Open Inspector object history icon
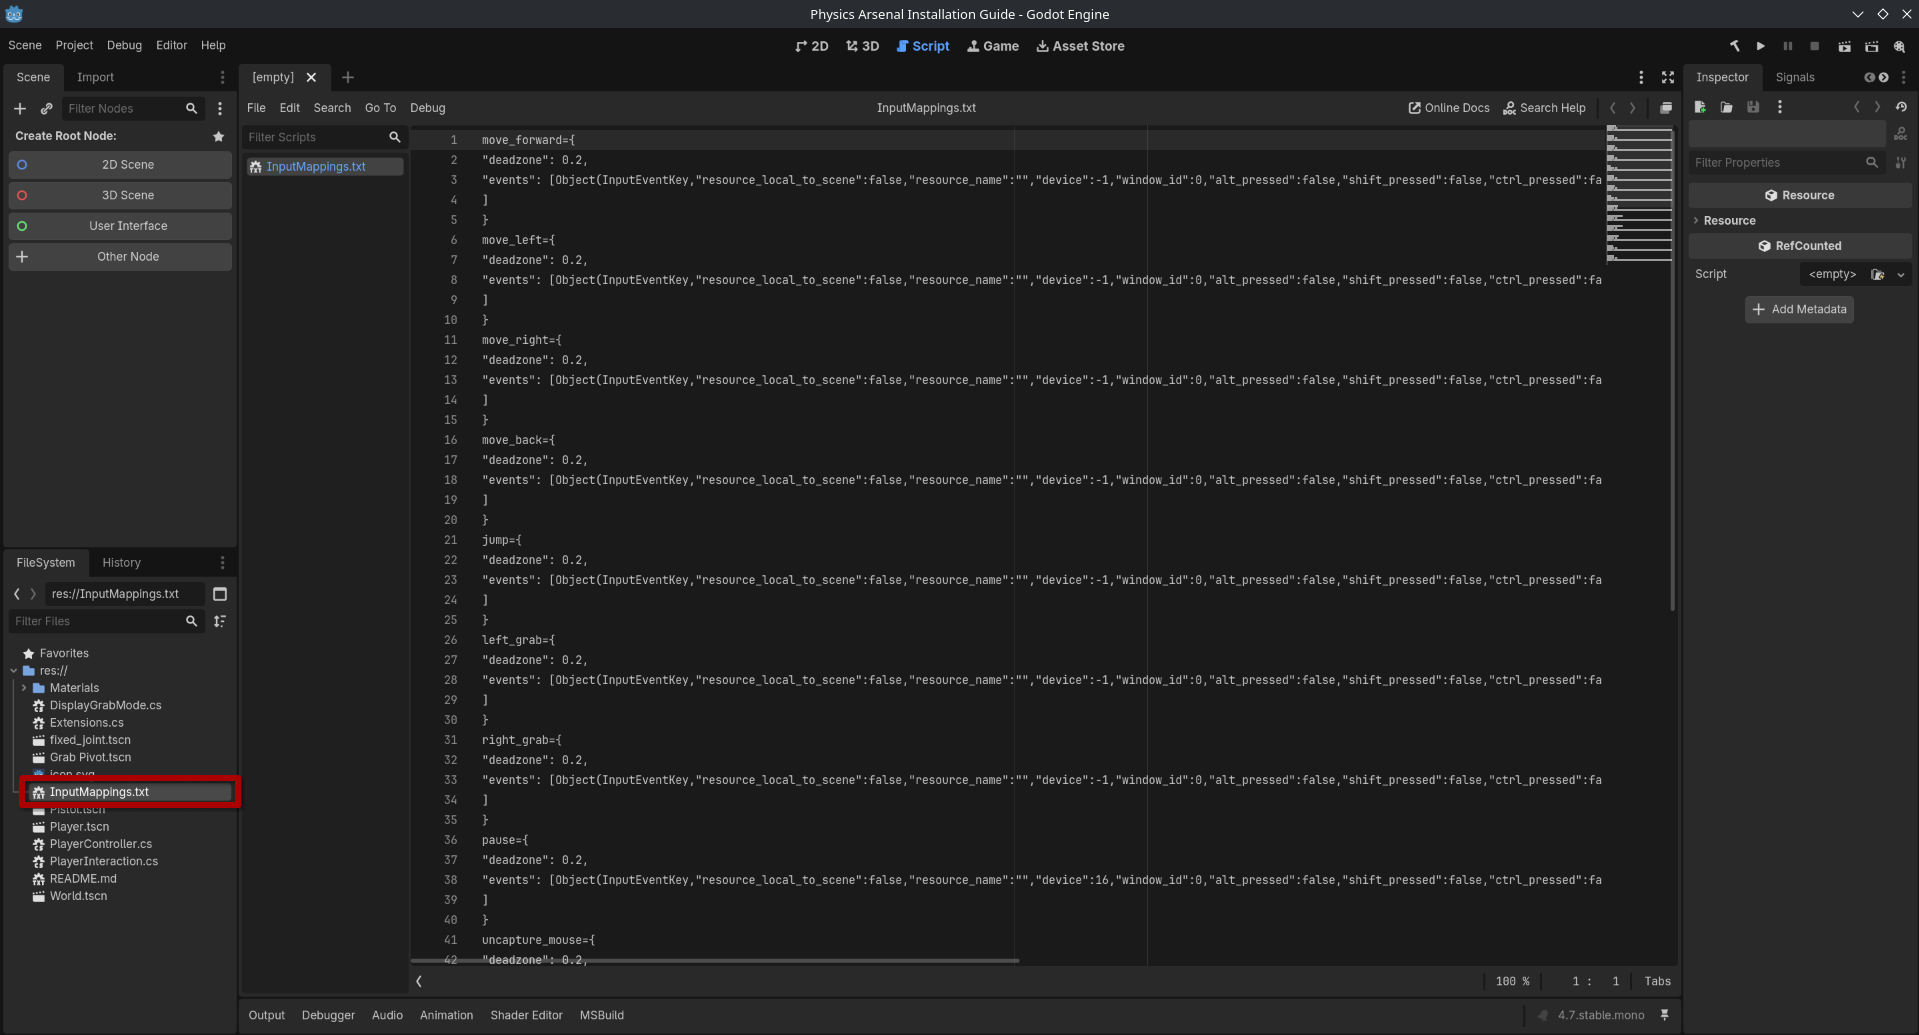The image size is (1919, 1035). tap(1901, 107)
